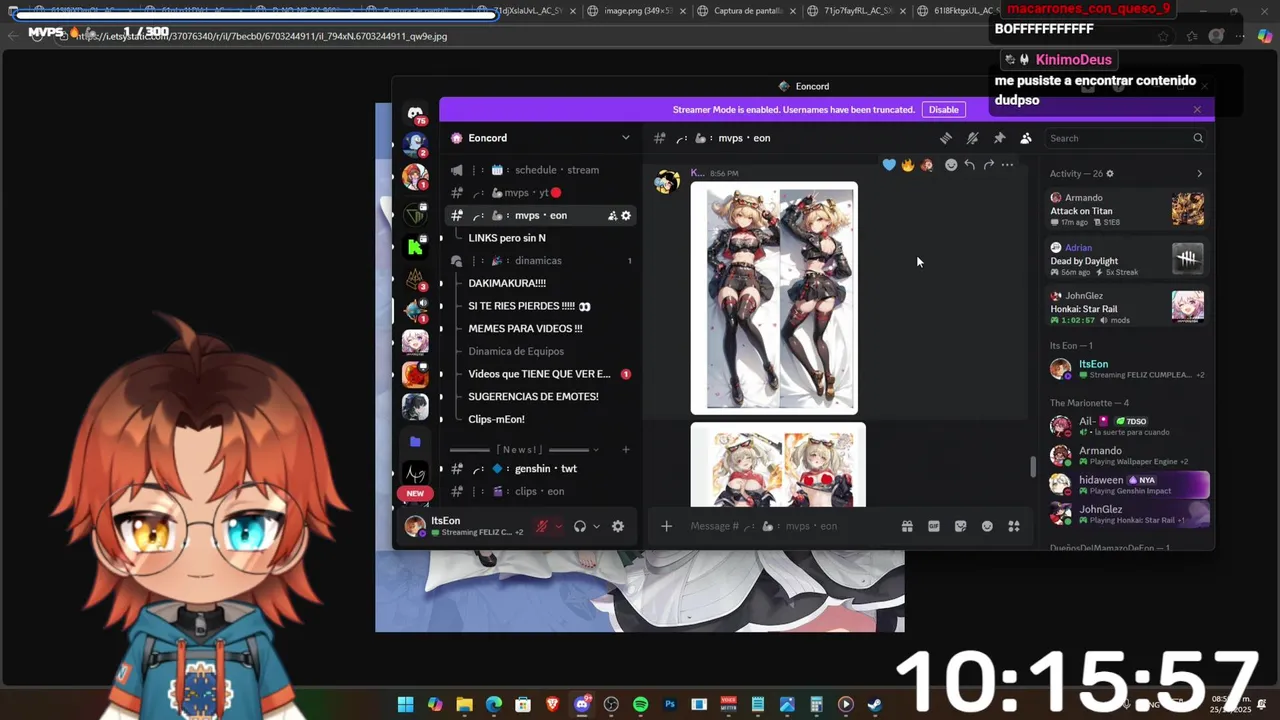Toggle the member list icon
Viewport: 1280px width, 720px height.
(x=1025, y=138)
